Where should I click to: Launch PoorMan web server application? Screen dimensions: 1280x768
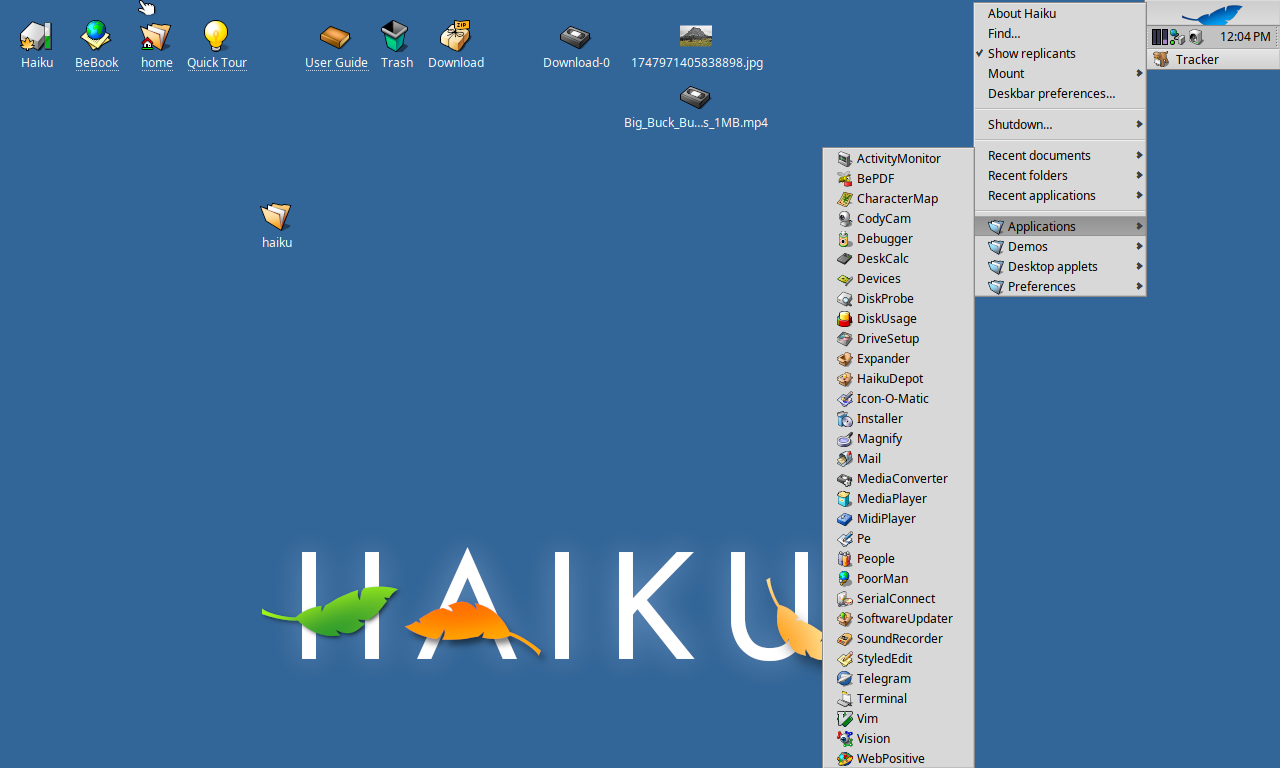click(898, 578)
